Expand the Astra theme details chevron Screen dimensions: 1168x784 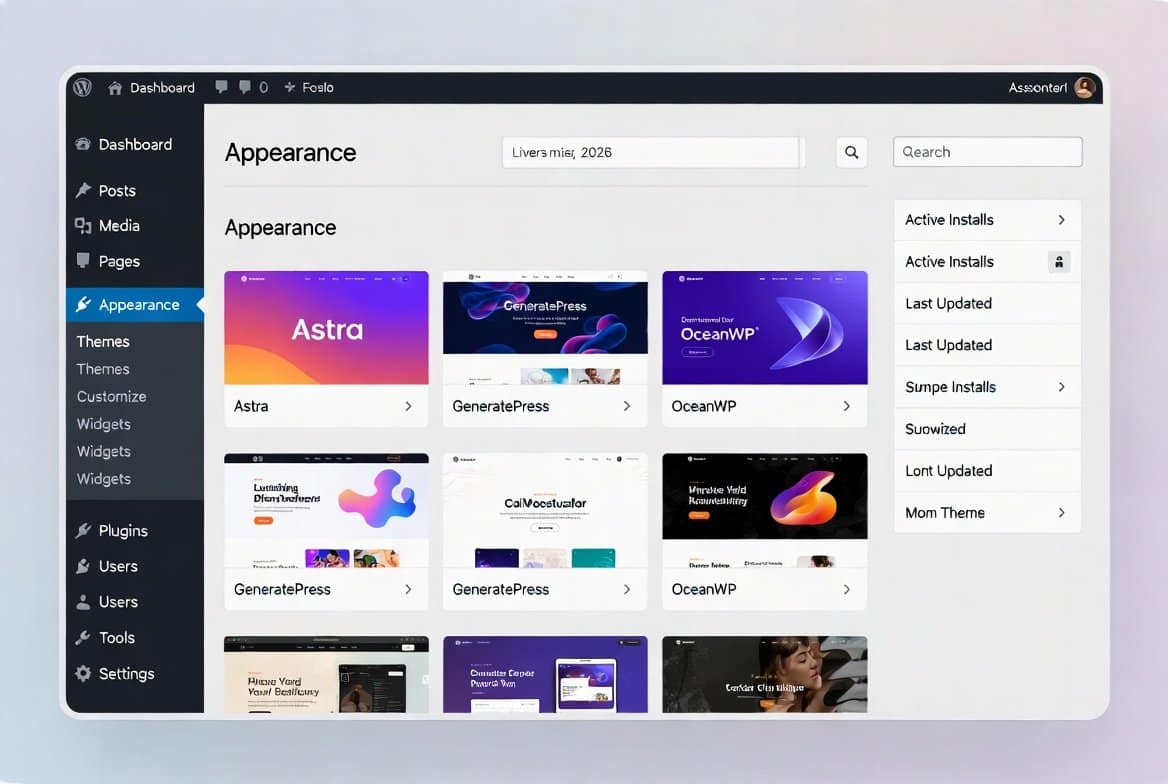(408, 406)
